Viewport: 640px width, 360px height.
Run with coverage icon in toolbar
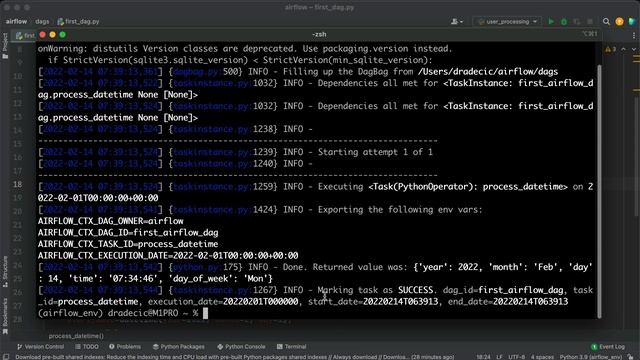(x=577, y=22)
